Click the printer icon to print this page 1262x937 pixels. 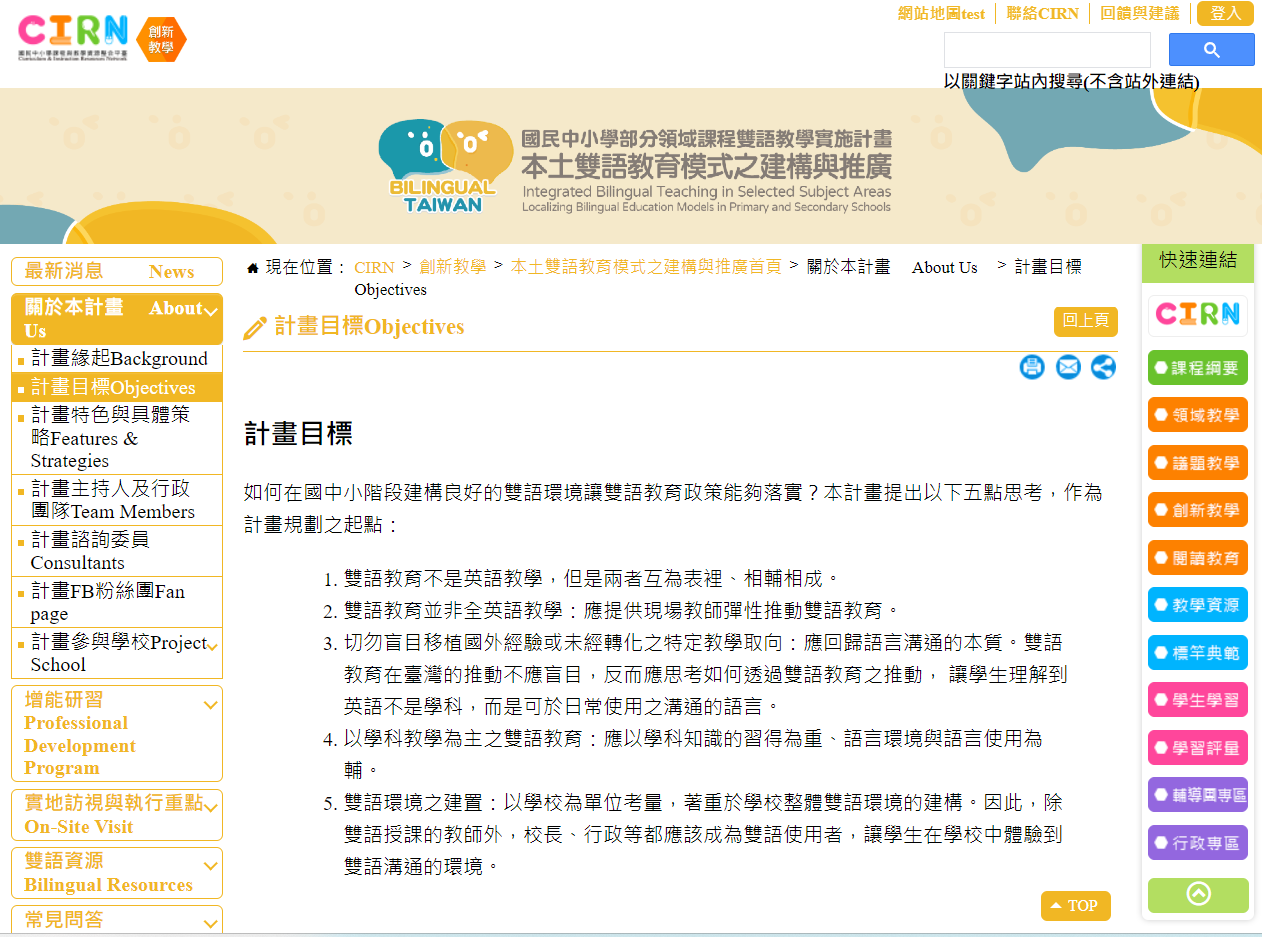coord(1032,367)
